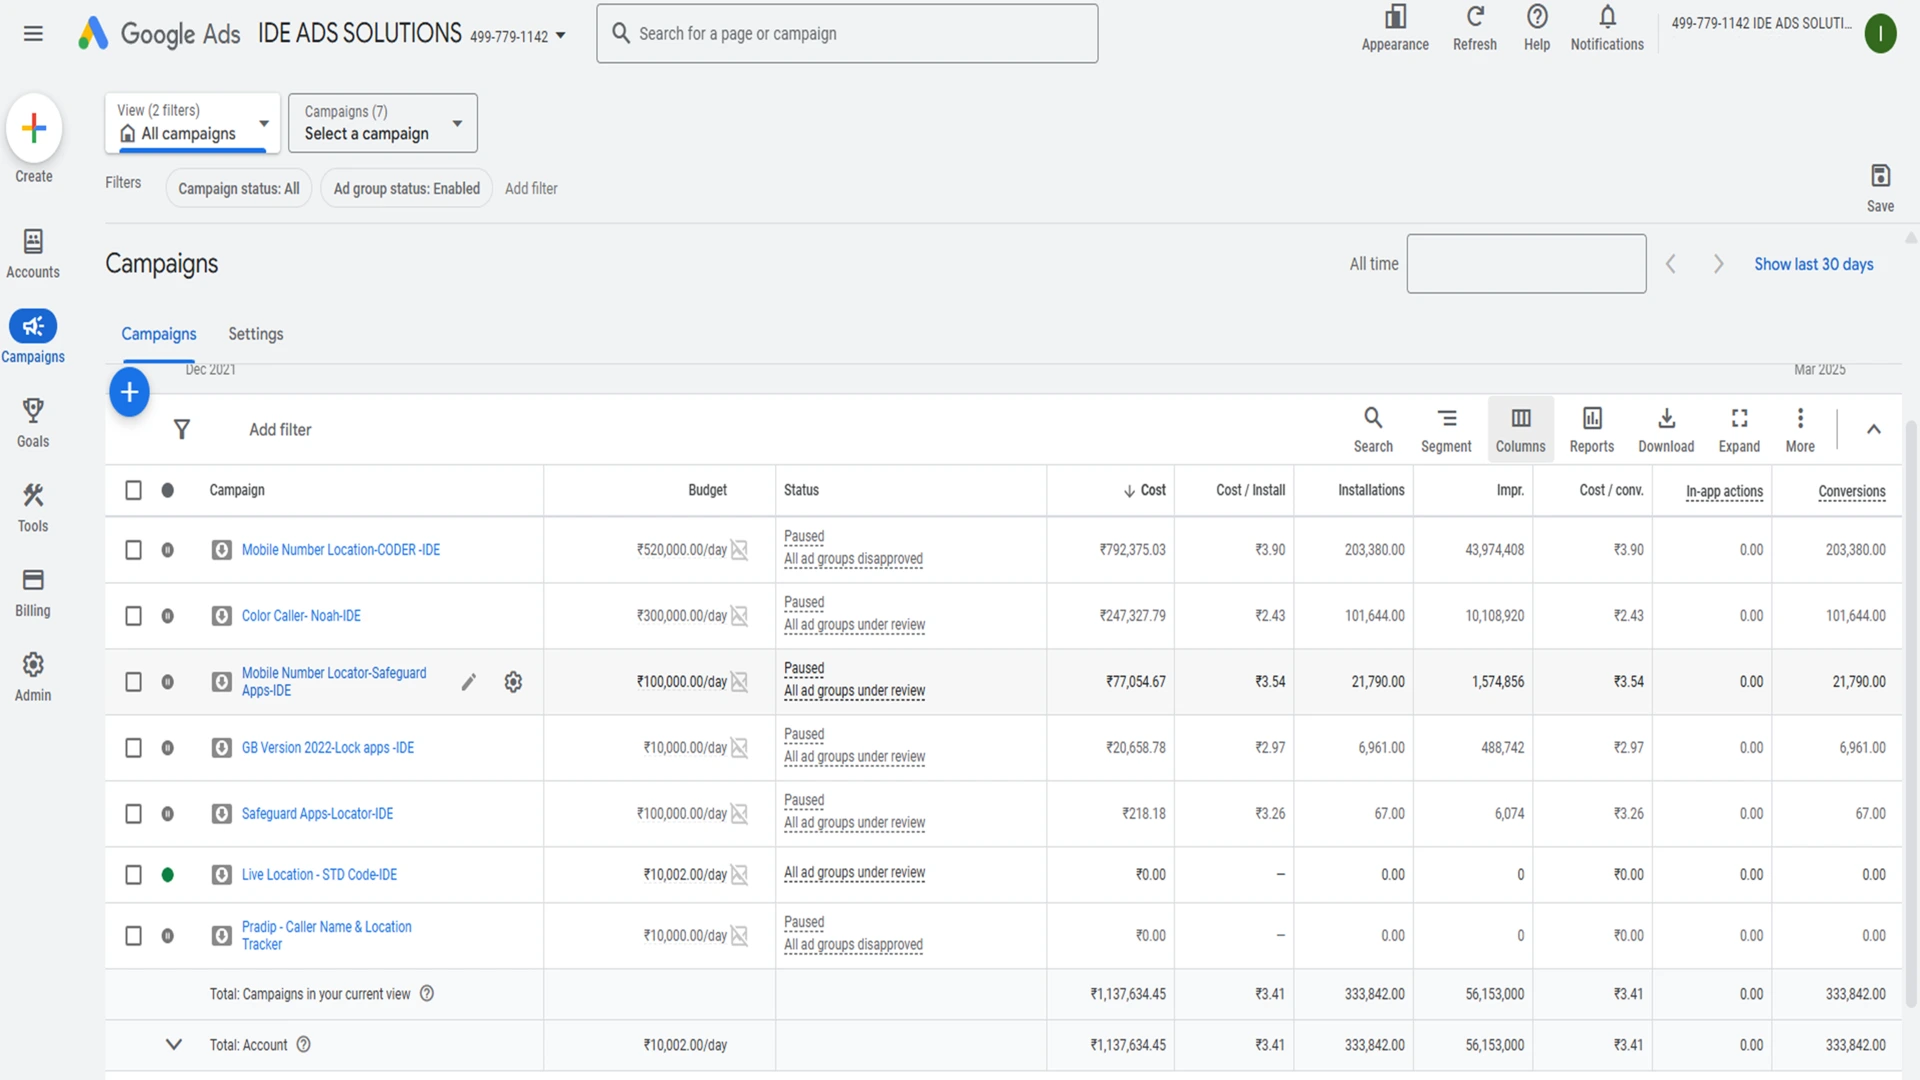Image resolution: width=1920 pixels, height=1080 pixels.
Task: Click the green account avatar
Action: pos(1880,34)
